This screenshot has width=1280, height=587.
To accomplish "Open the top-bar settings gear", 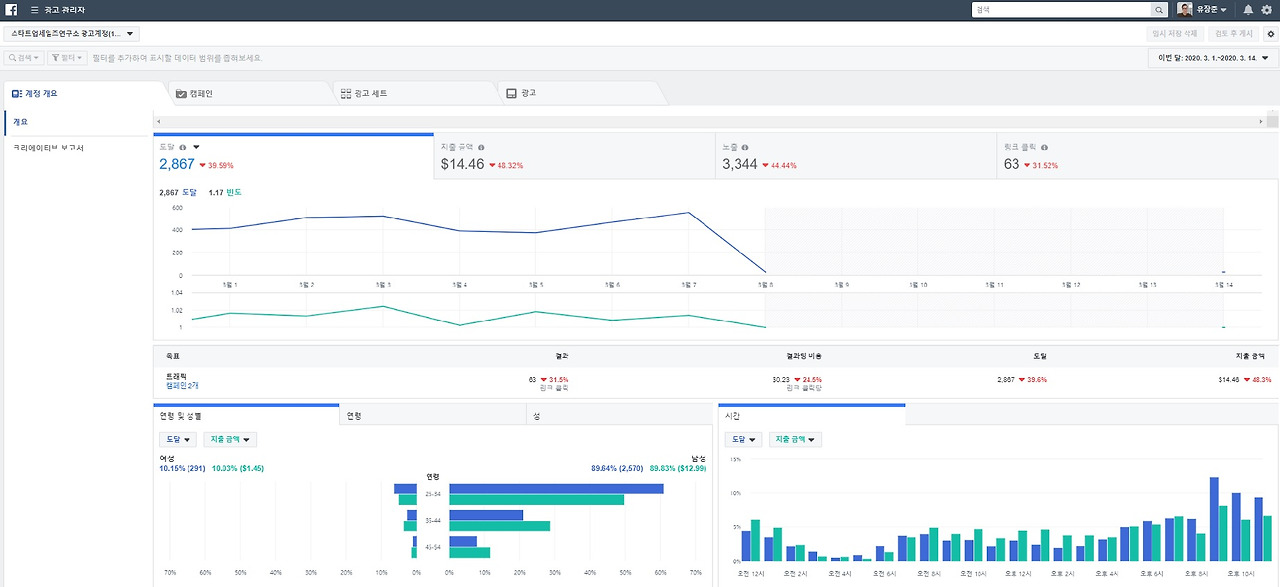I will coord(1267,9).
